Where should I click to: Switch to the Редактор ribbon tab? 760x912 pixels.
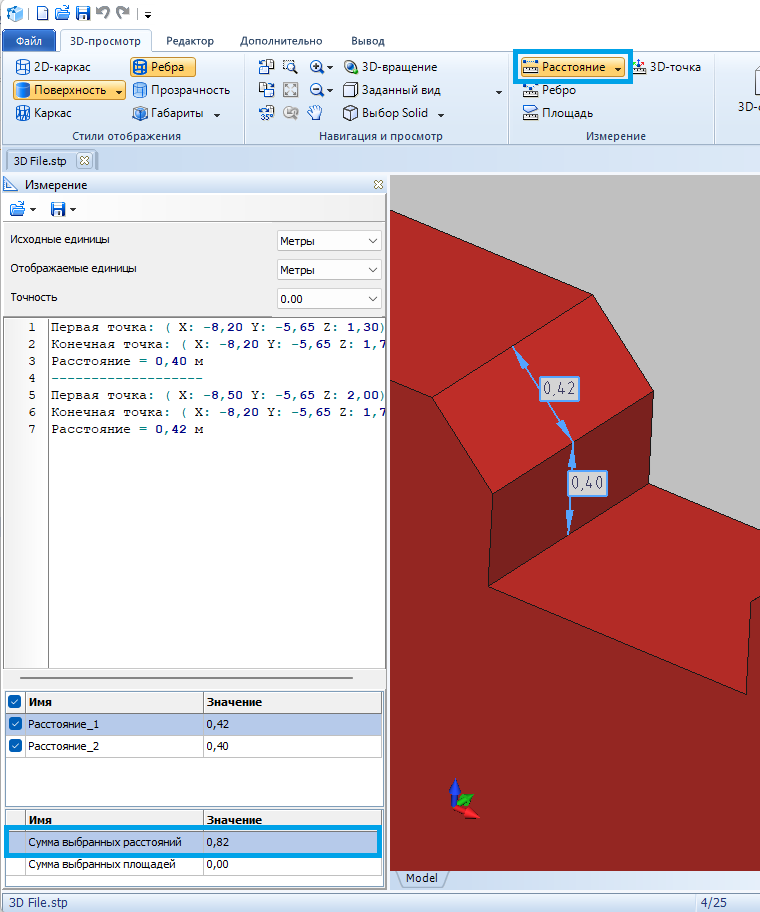(189, 41)
